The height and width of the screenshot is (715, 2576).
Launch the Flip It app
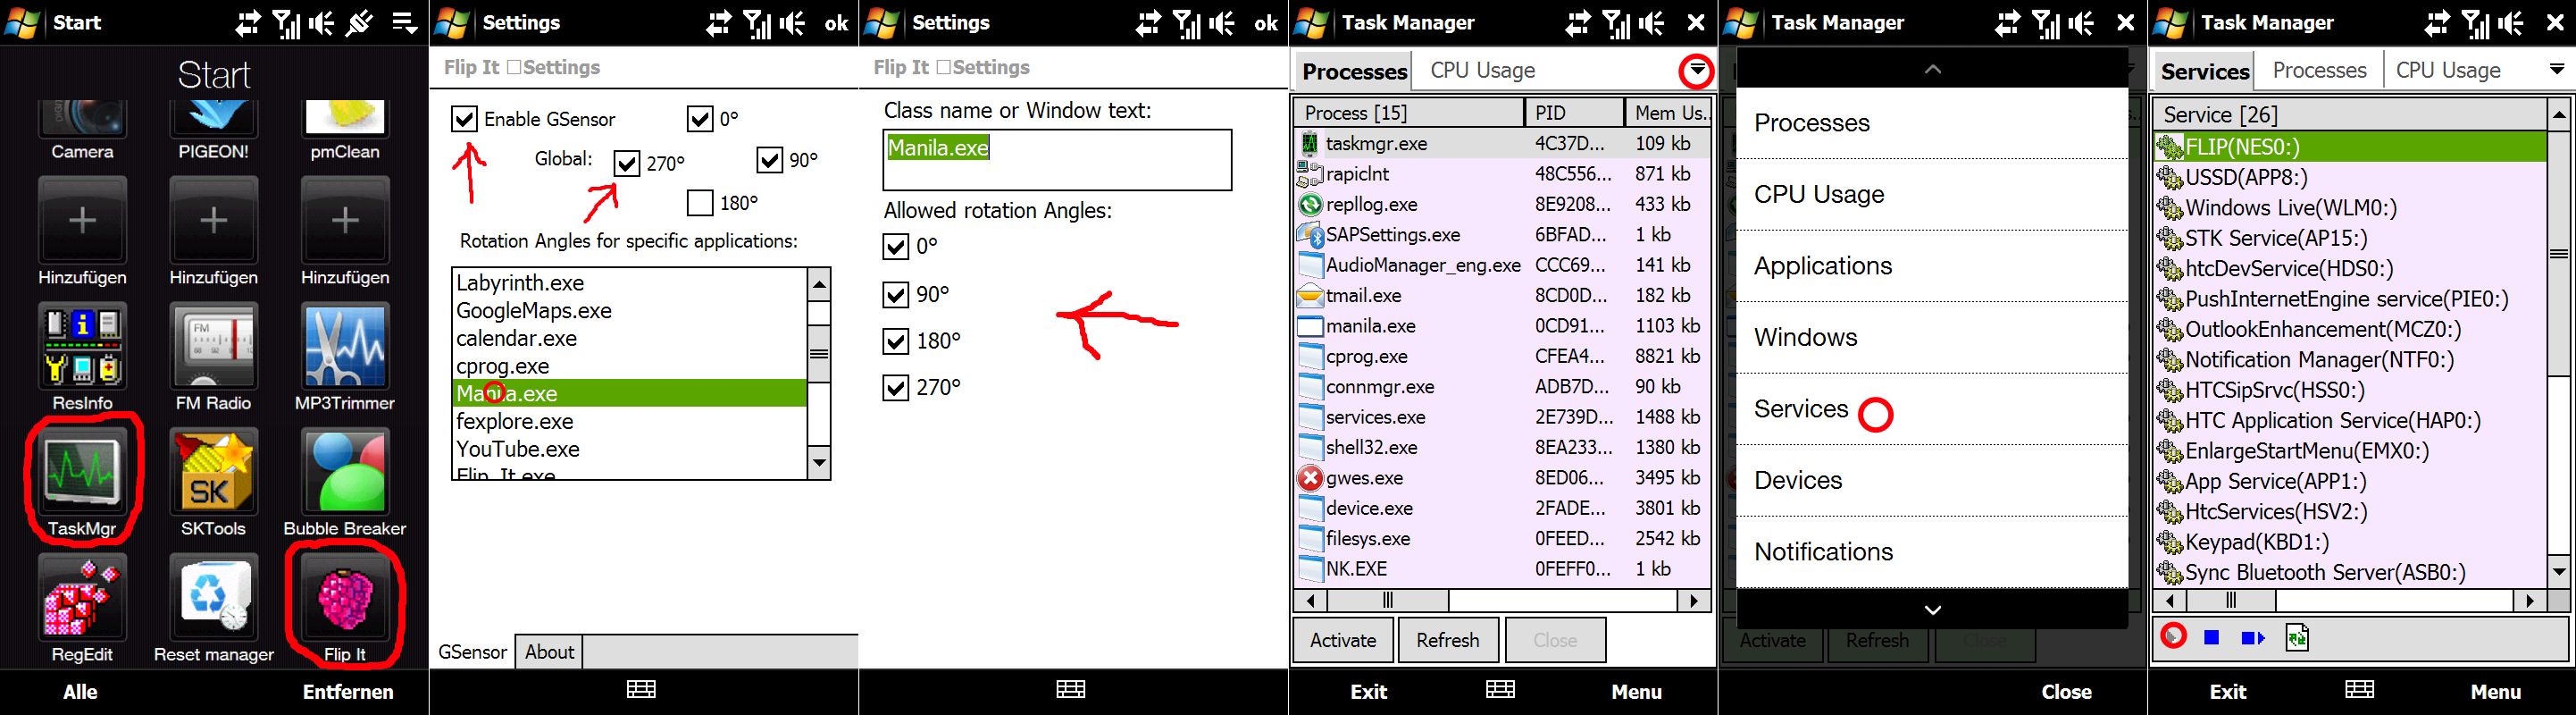point(345,596)
